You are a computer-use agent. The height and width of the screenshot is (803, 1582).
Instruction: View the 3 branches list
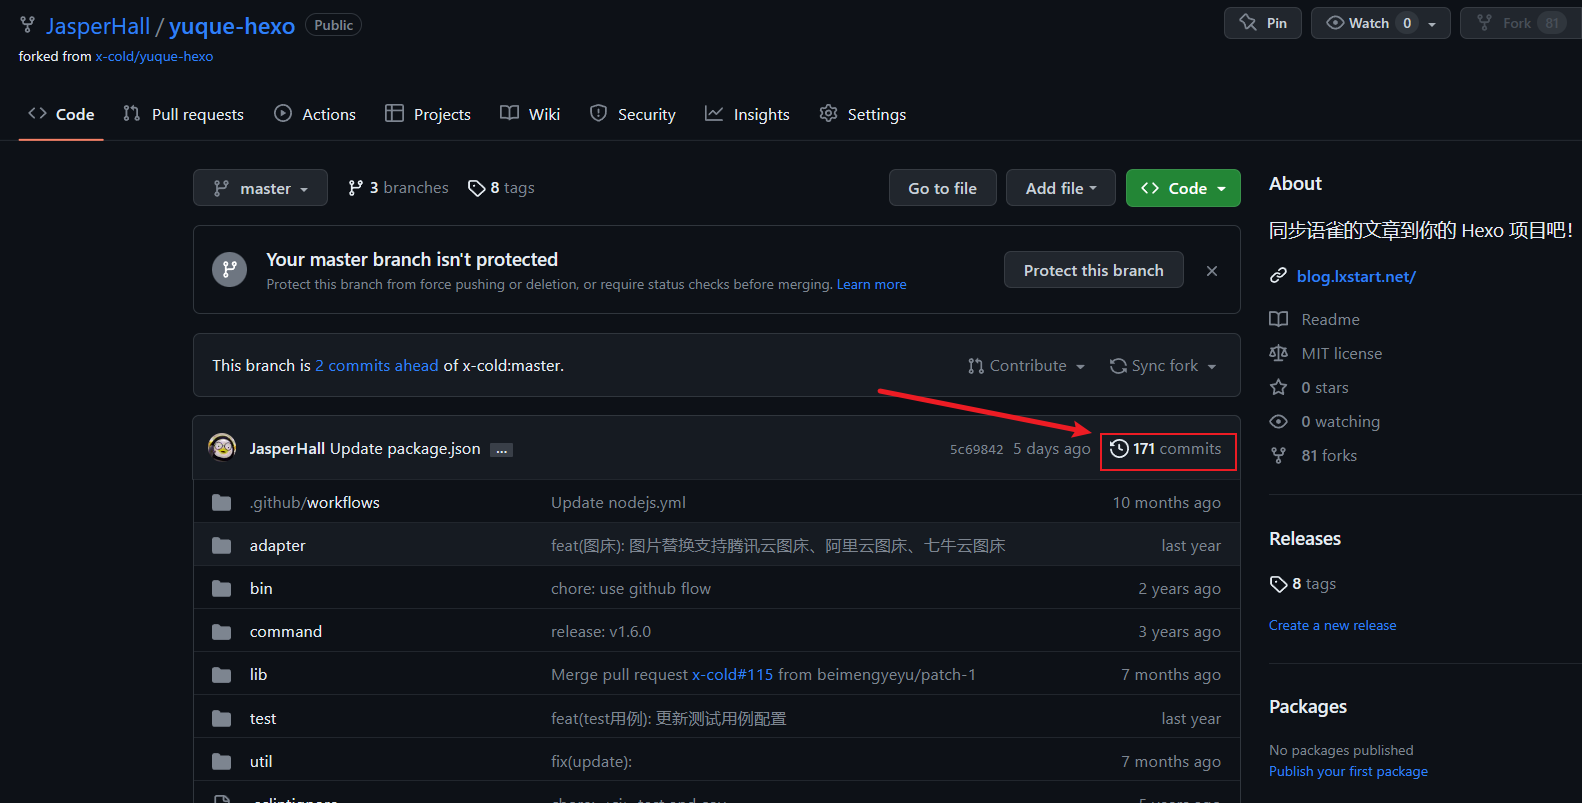(398, 188)
